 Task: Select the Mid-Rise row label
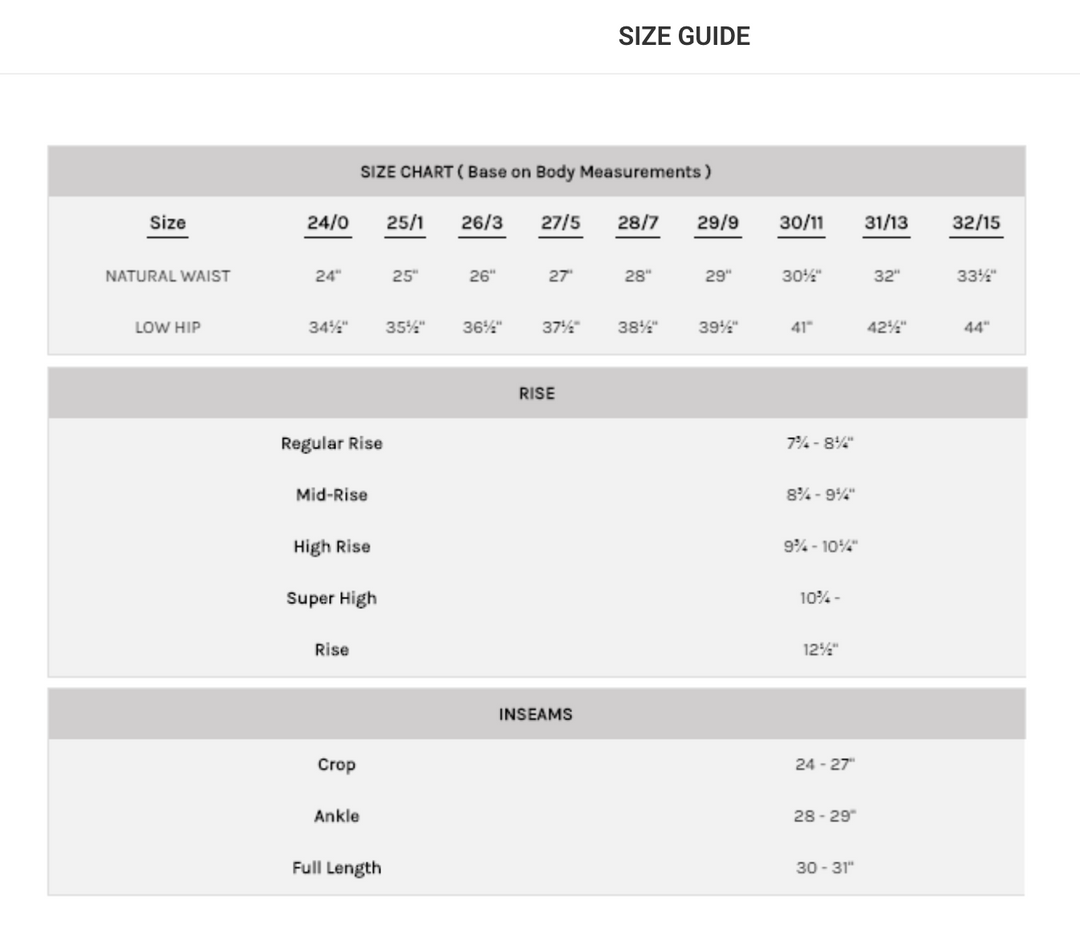(332, 495)
